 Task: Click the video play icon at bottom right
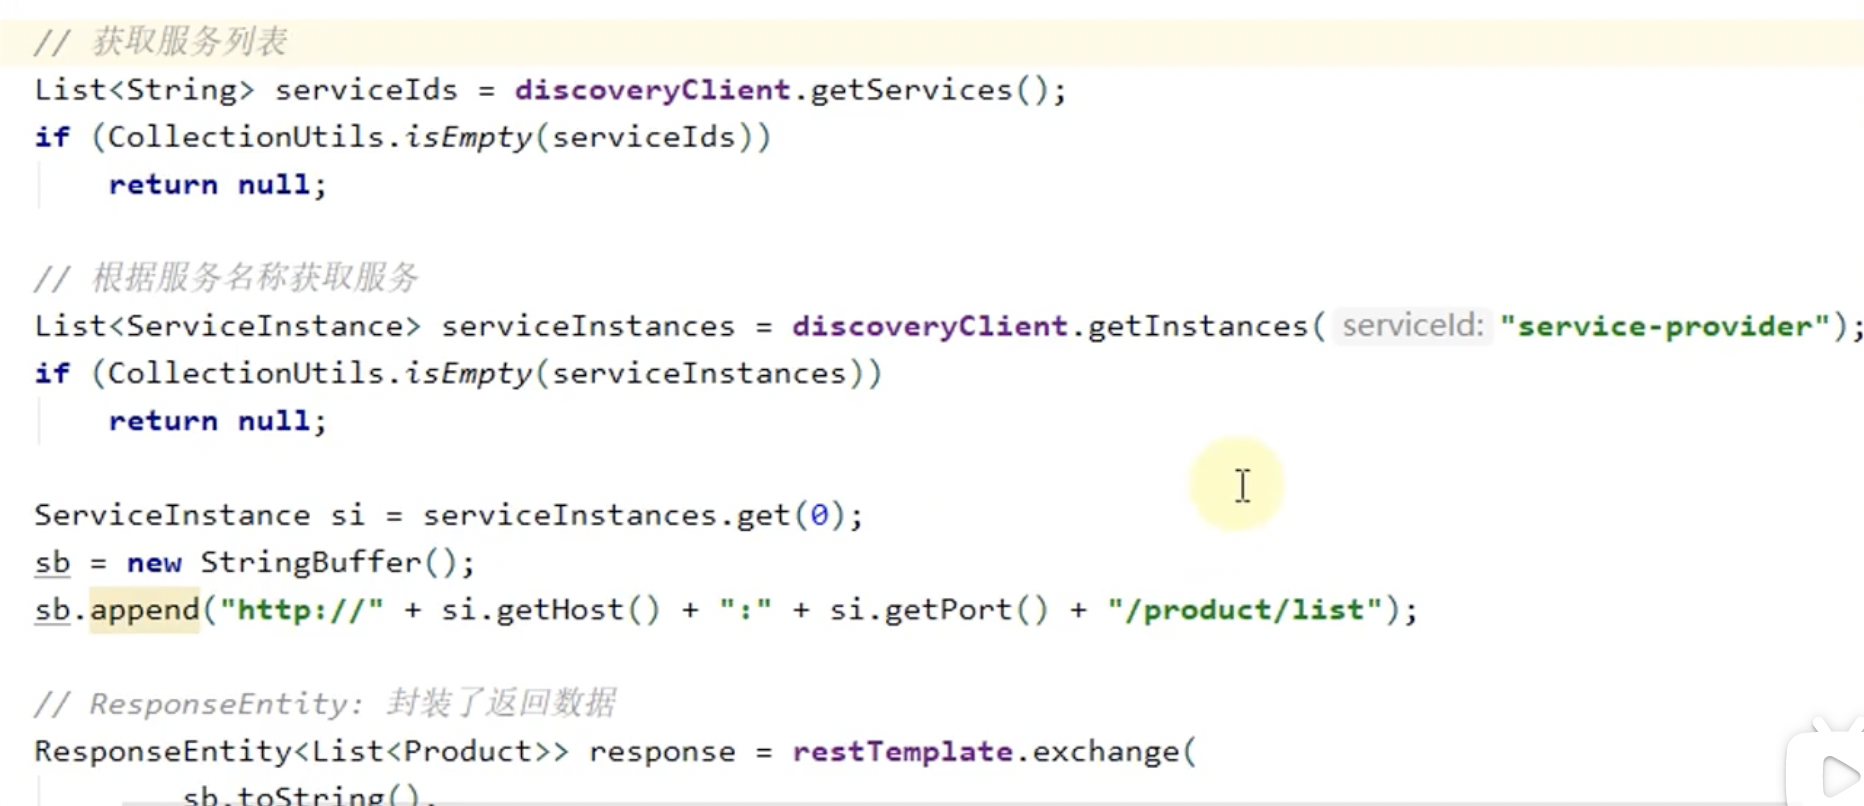click(1839, 777)
